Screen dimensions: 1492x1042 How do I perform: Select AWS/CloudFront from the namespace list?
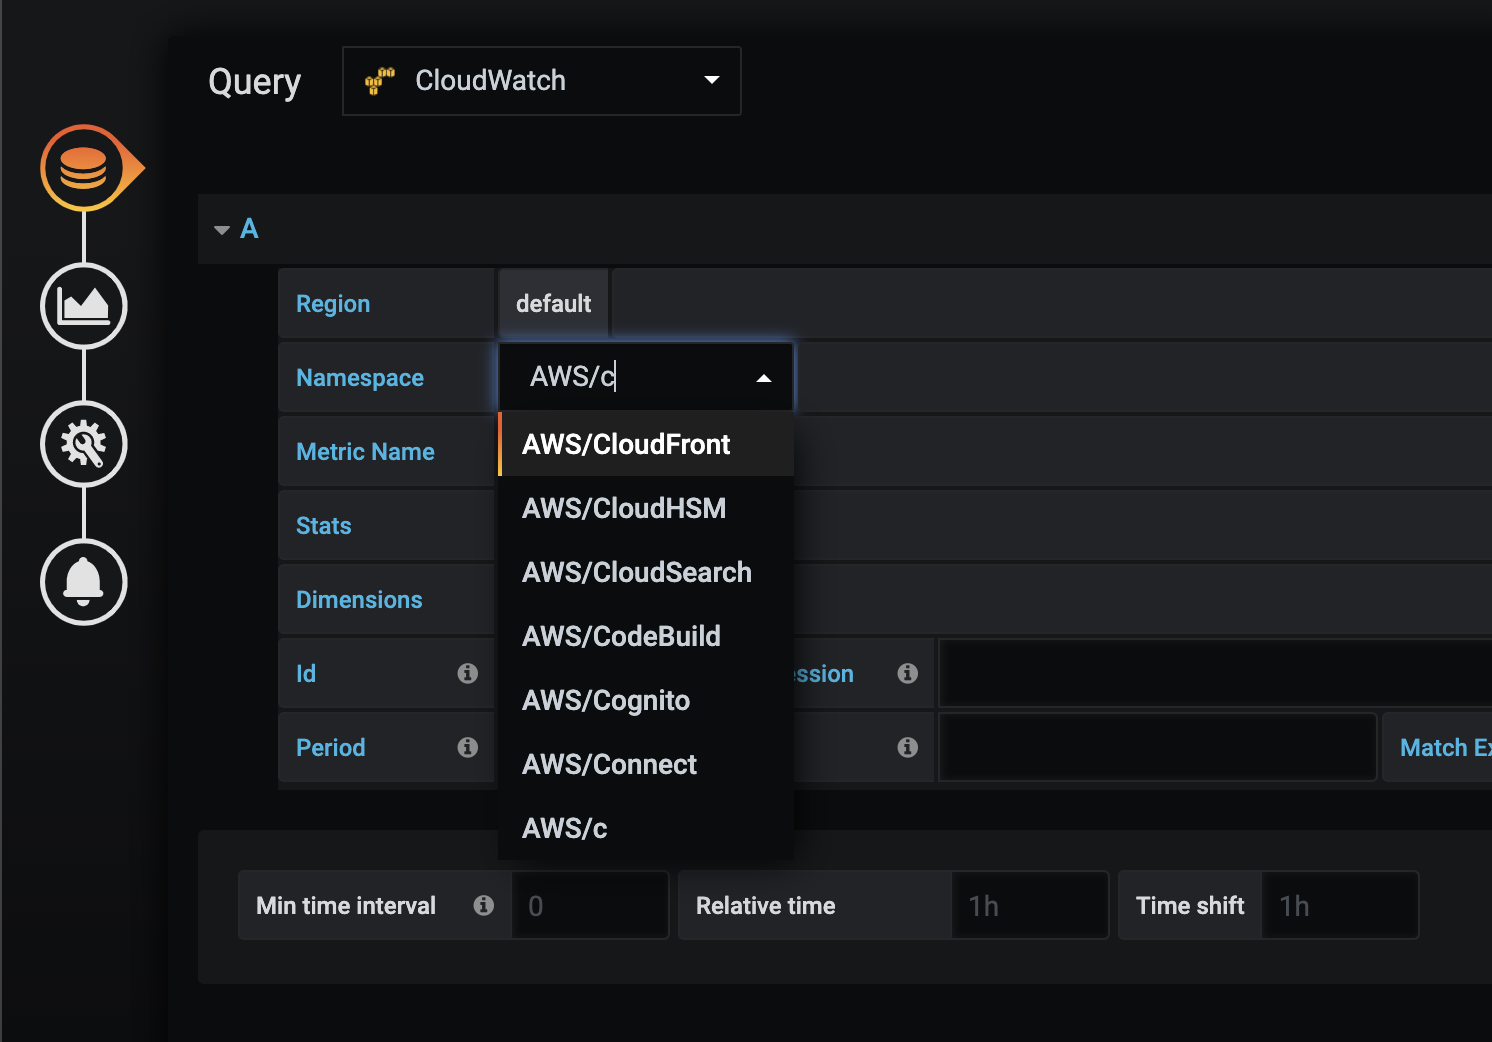click(x=626, y=444)
